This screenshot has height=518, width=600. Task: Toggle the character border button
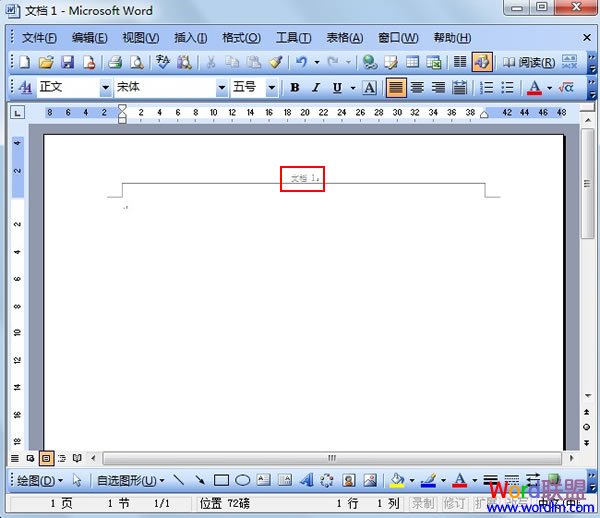[369, 88]
